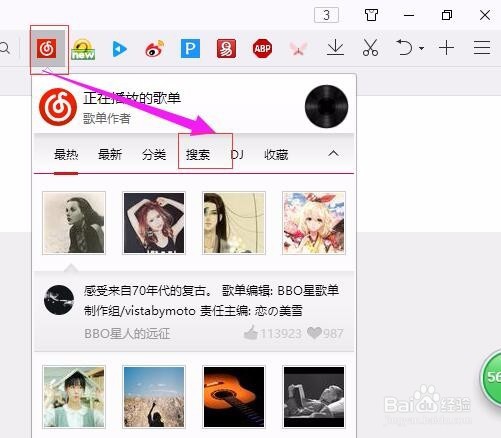The image size is (501, 438).
Task: Select the illustrated long-haired girl playlist cover
Action: [234, 223]
